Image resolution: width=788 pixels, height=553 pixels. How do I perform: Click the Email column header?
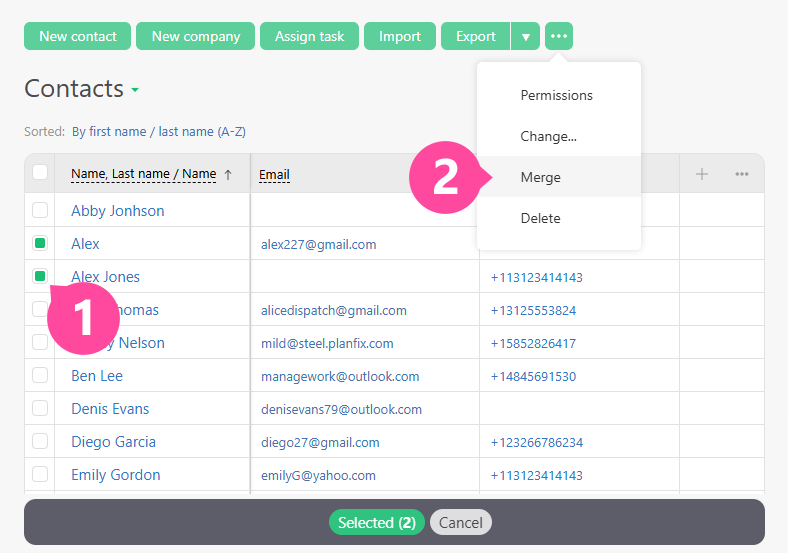point(274,175)
